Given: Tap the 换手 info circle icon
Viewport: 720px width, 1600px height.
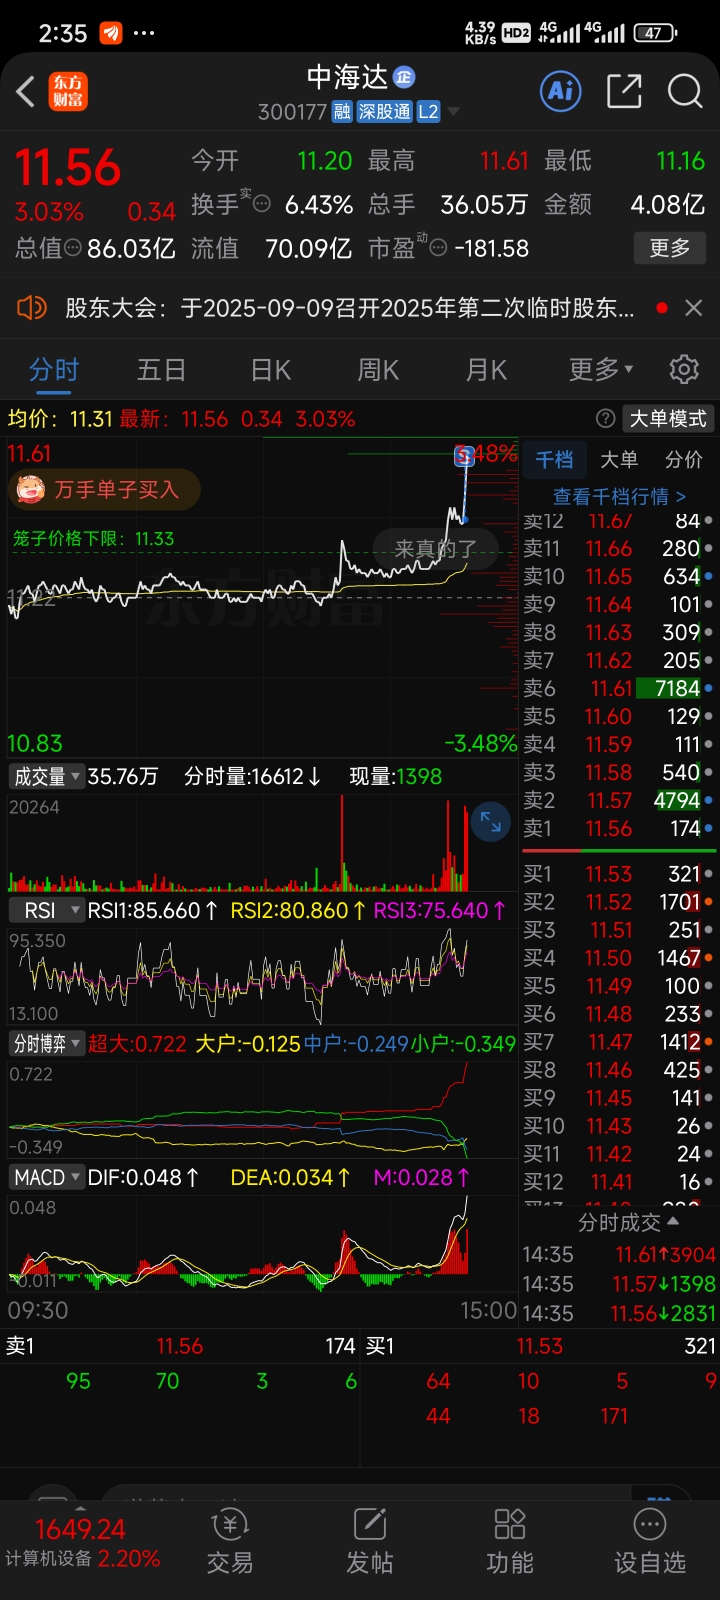Looking at the screenshot, I should pyautogui.click(x=261, y=204).
